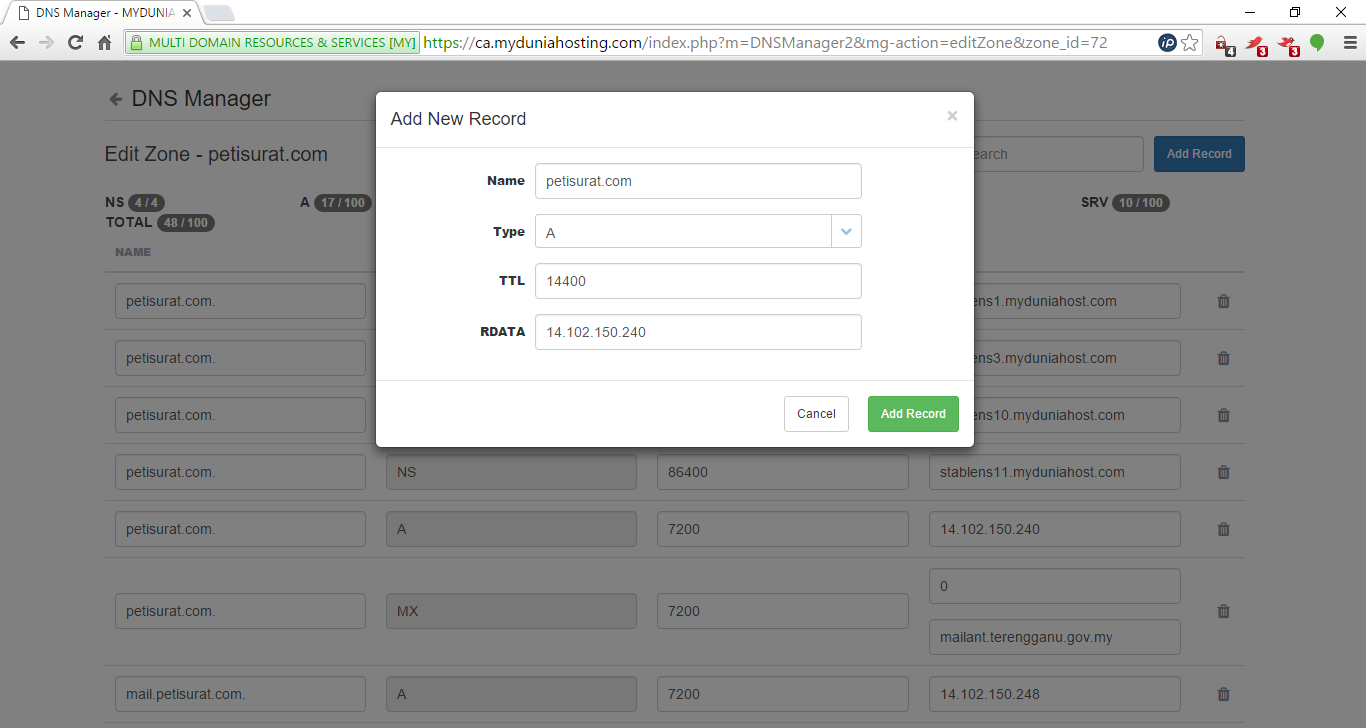Click the URL in the address bar
The width and height of the screenshot is (1366, 728).
(765, 43)
